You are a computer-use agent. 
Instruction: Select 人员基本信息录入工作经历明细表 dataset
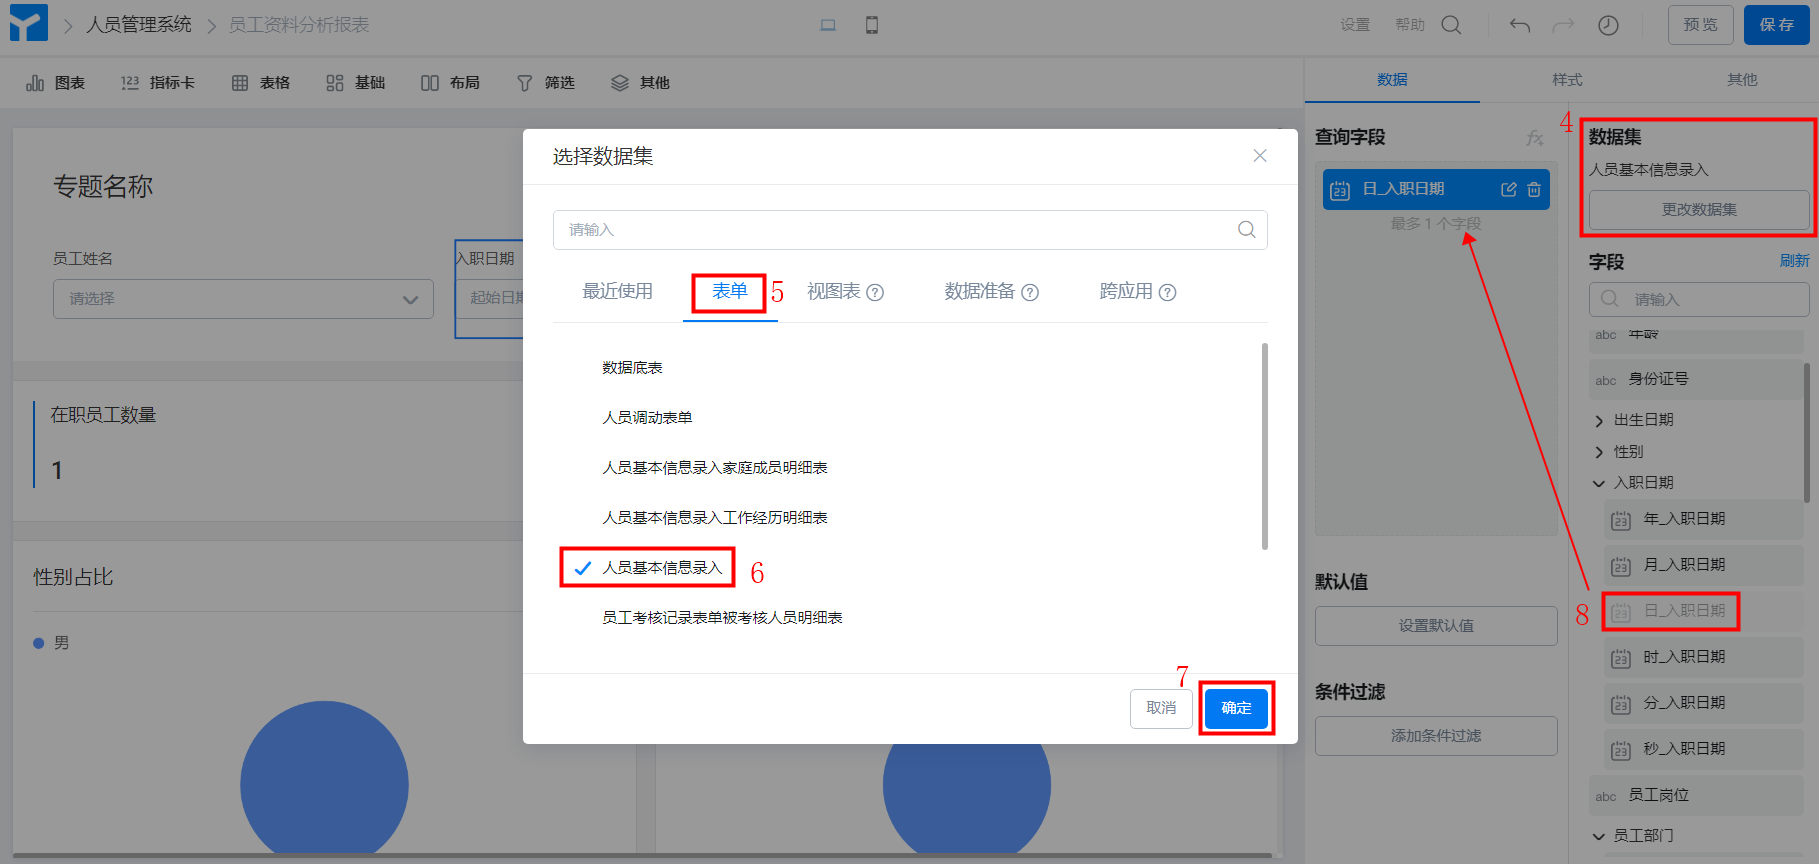[715, 517]
